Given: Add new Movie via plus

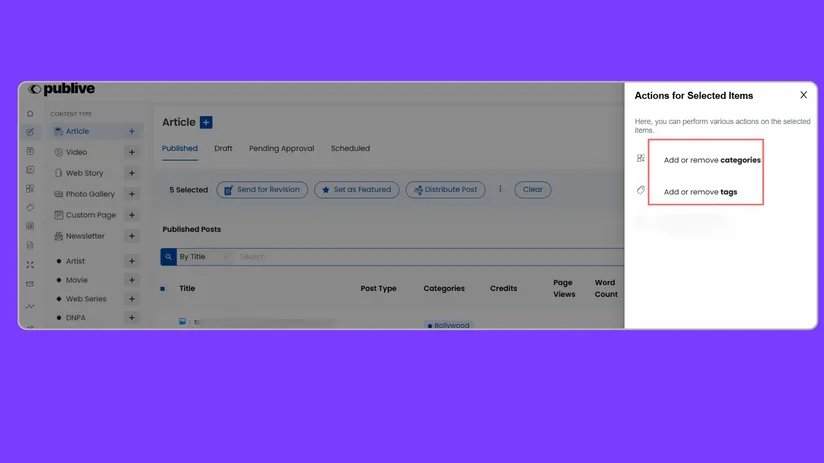Looking at the screenshot, I should coord(132,280).
